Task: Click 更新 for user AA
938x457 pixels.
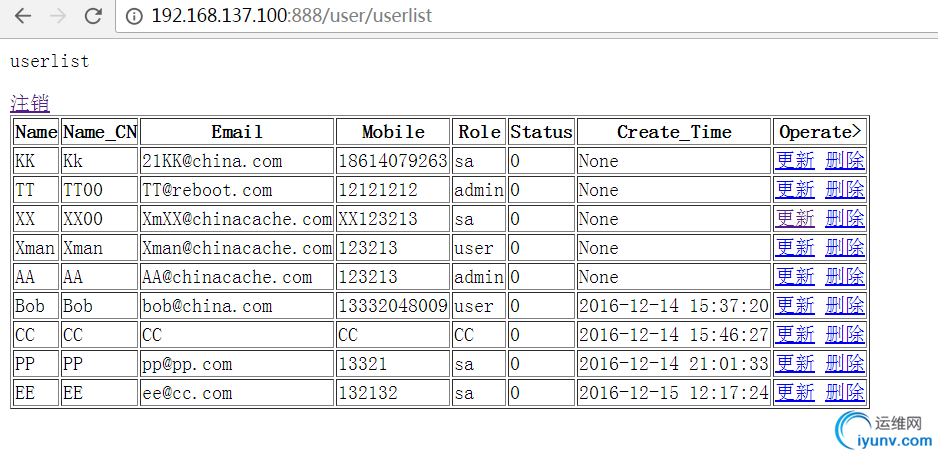Action: (x=794, y=277)
